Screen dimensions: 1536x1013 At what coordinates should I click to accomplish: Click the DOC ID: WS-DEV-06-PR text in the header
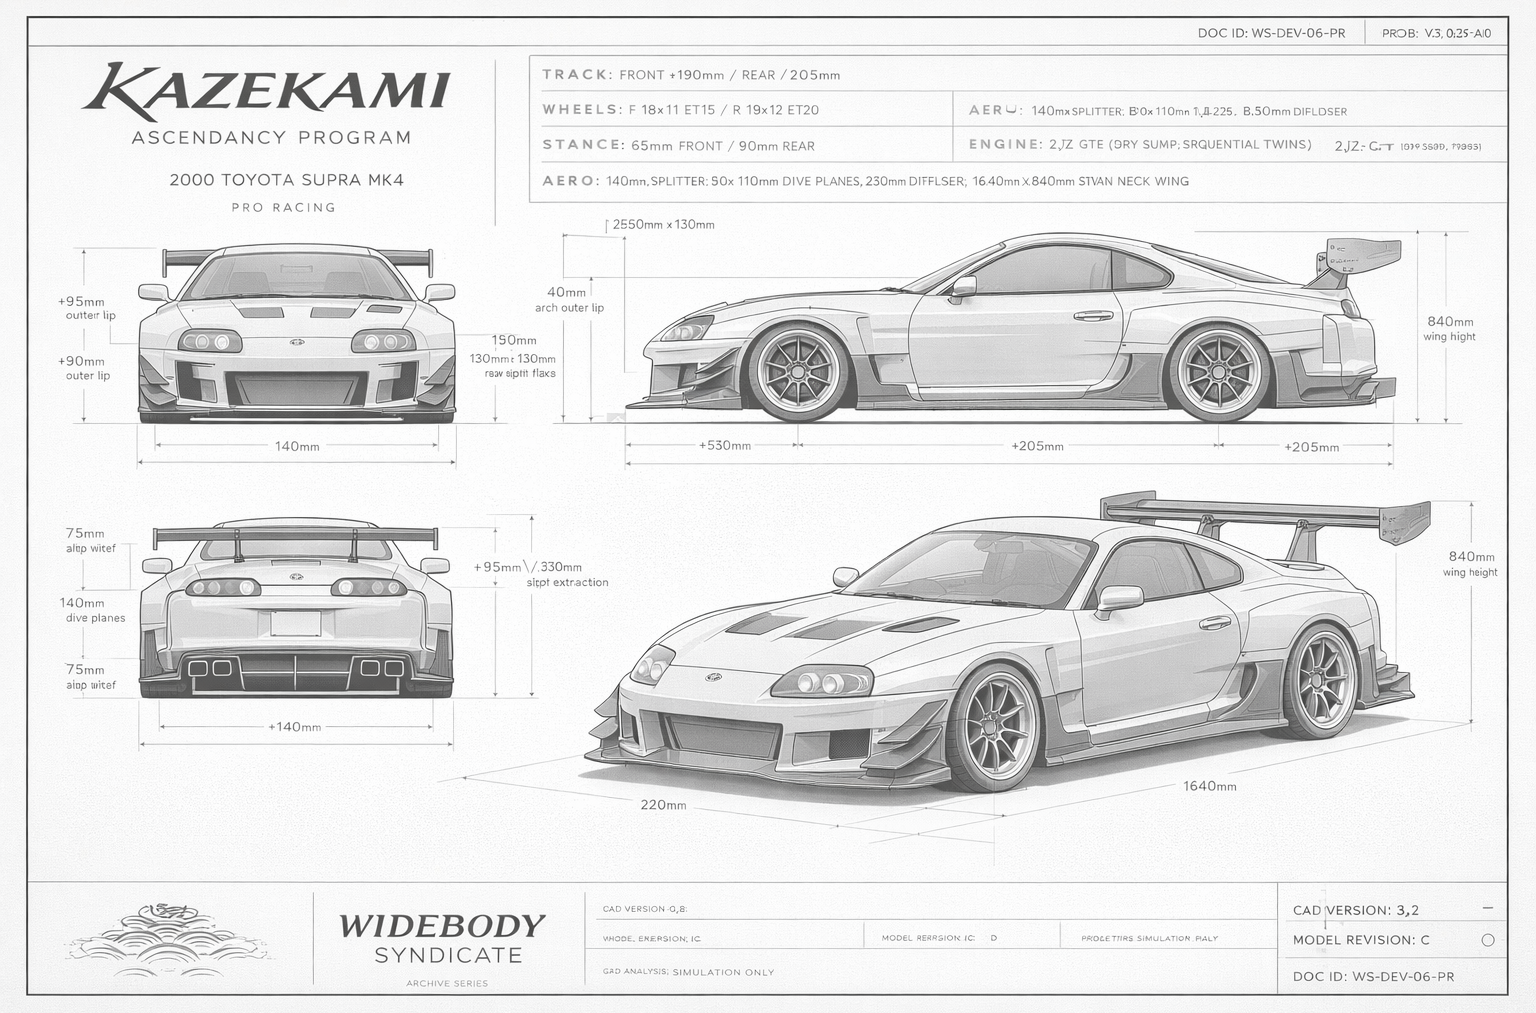coord(1271,33)
